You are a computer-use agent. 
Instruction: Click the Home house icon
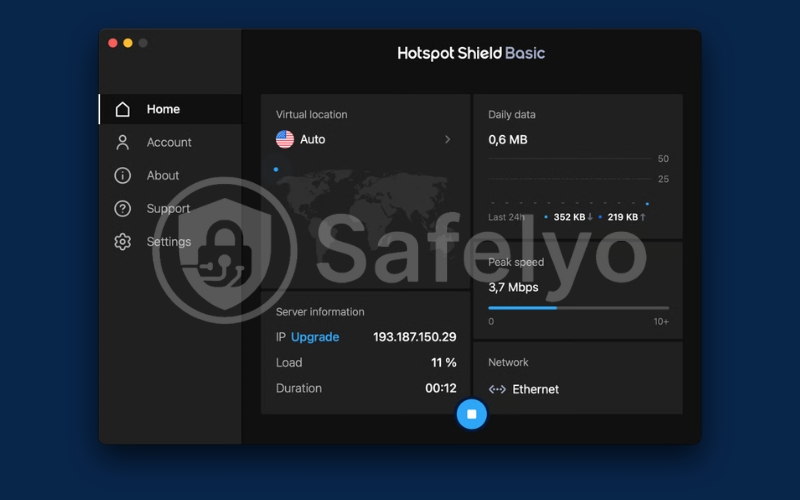(x=122, y=109)
